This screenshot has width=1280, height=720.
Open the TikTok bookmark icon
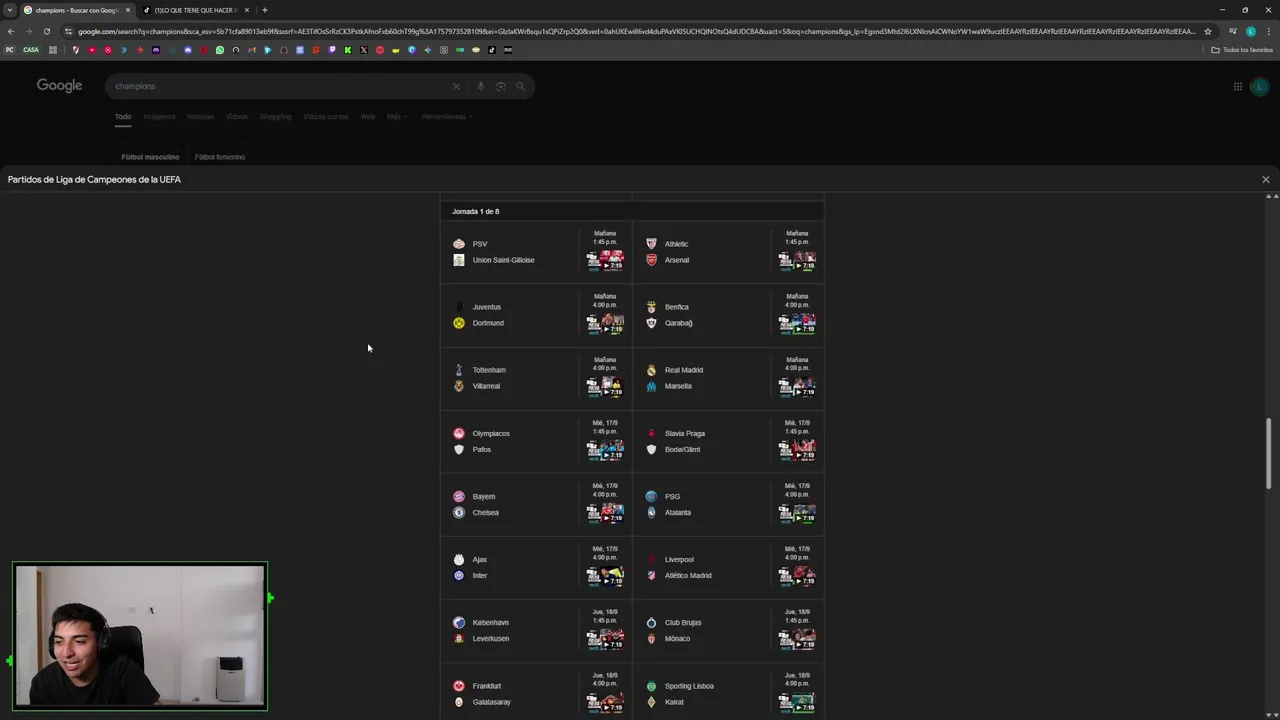pyautogui.click(x=491, y=50)
